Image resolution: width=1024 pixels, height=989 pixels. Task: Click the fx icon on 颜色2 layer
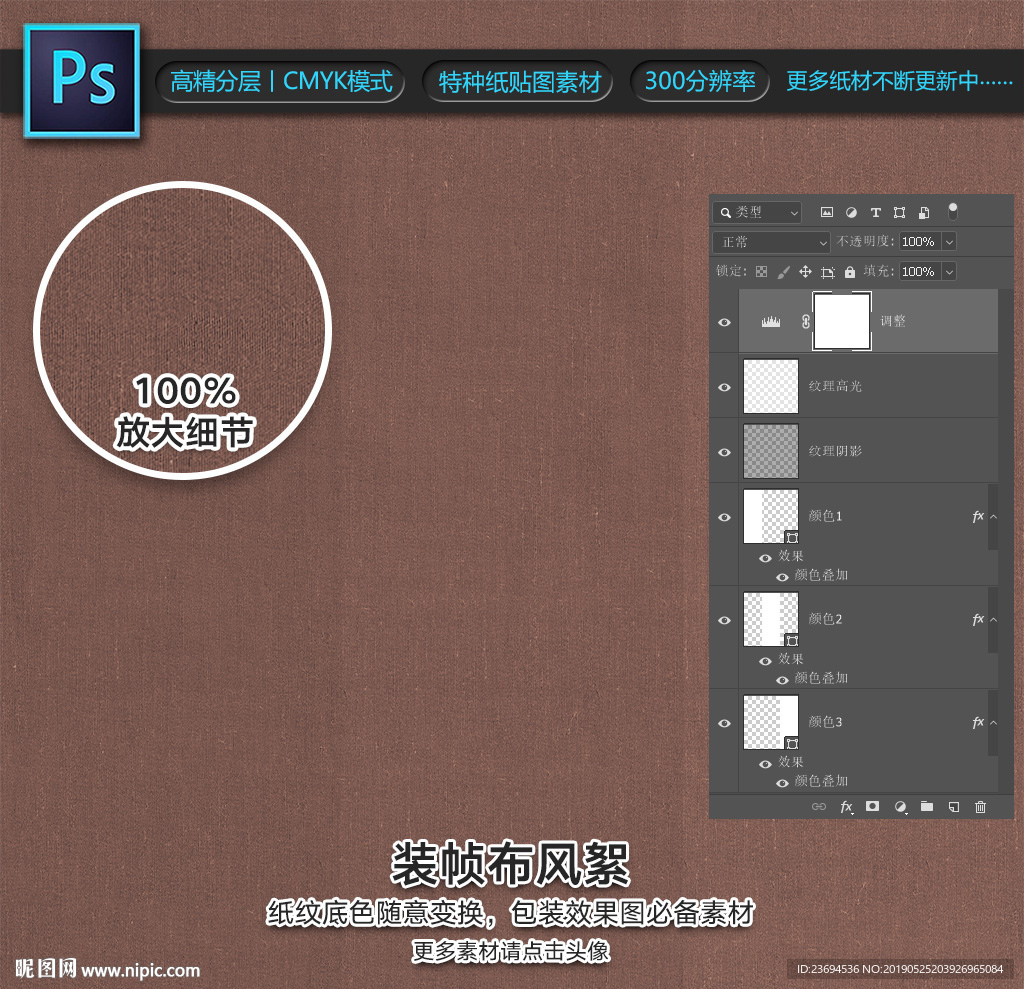click(978, 619)
